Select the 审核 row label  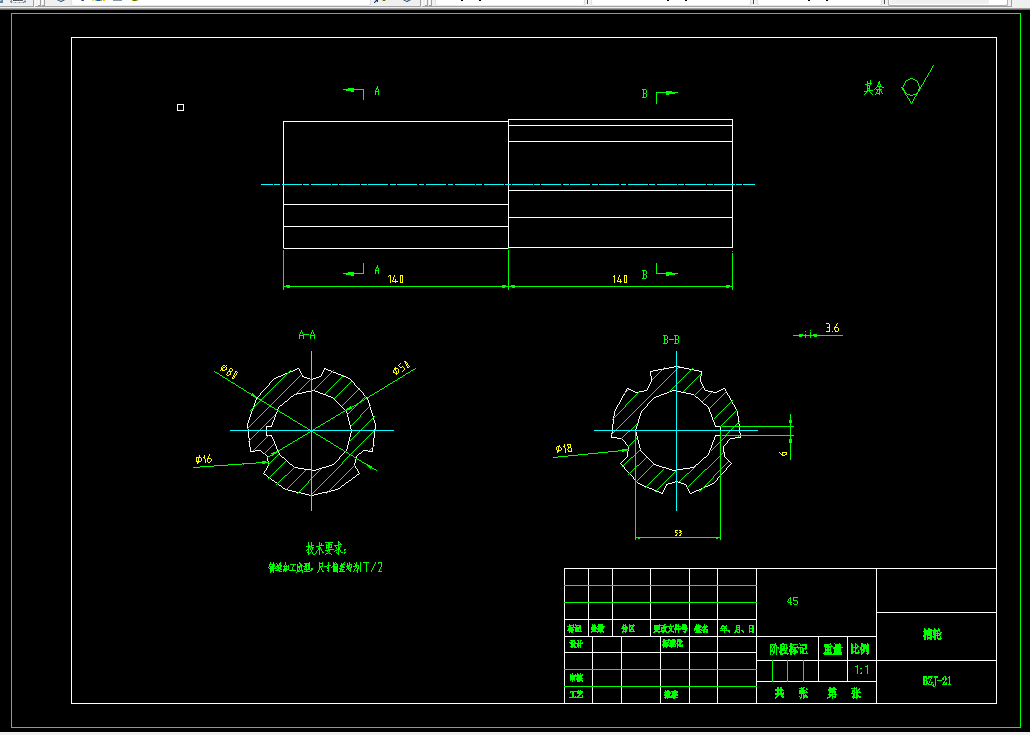point(576,677)
